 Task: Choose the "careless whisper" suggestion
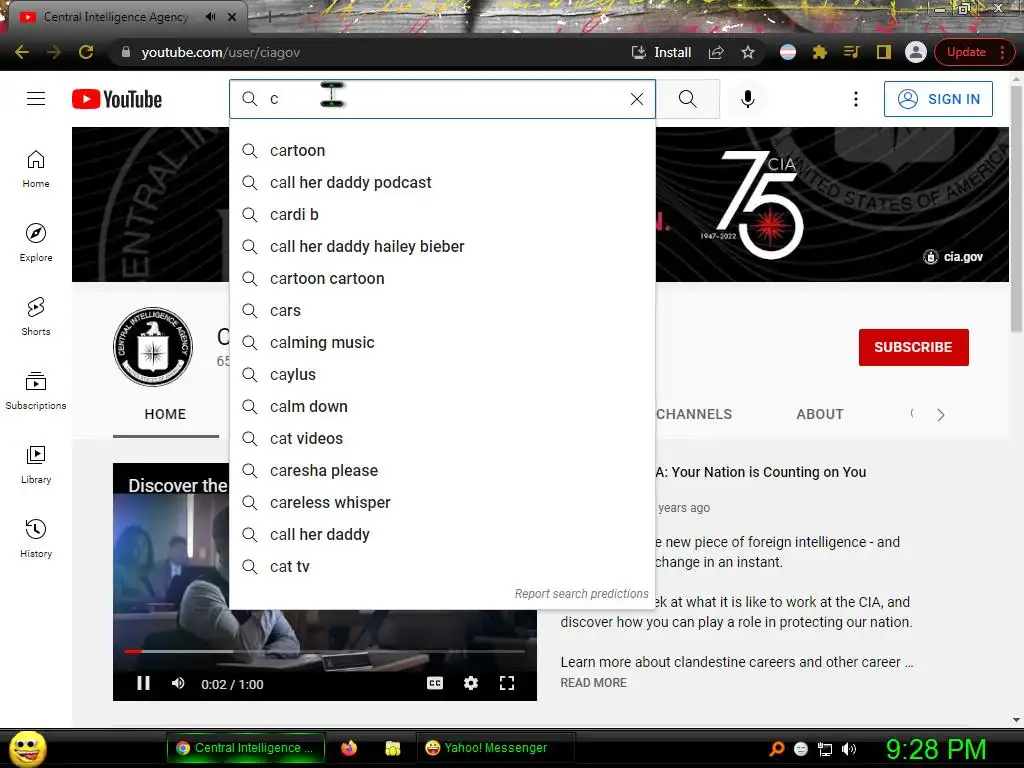[x=442, y=502]
